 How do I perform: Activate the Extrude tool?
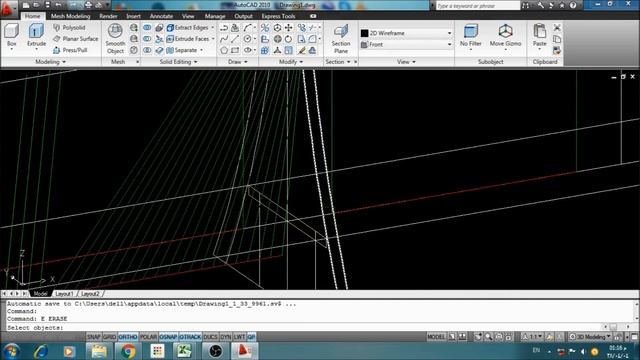point(36,36)
